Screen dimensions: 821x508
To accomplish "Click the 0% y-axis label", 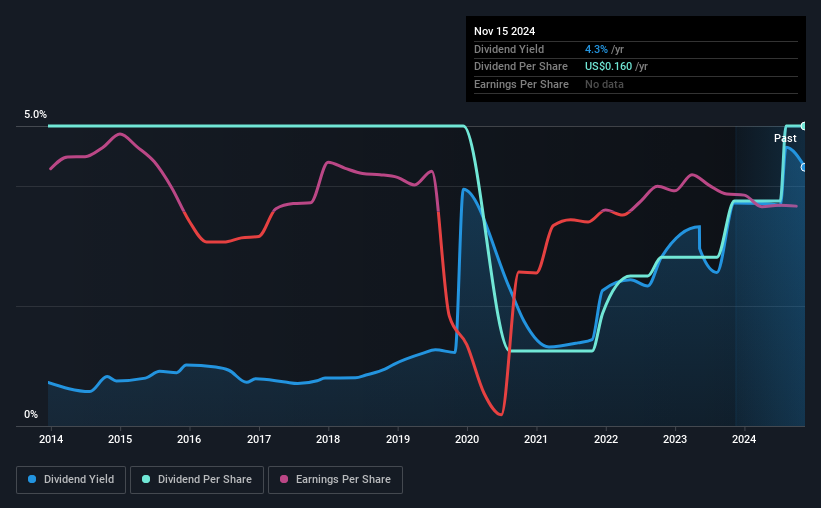I will tap(31, 414).
